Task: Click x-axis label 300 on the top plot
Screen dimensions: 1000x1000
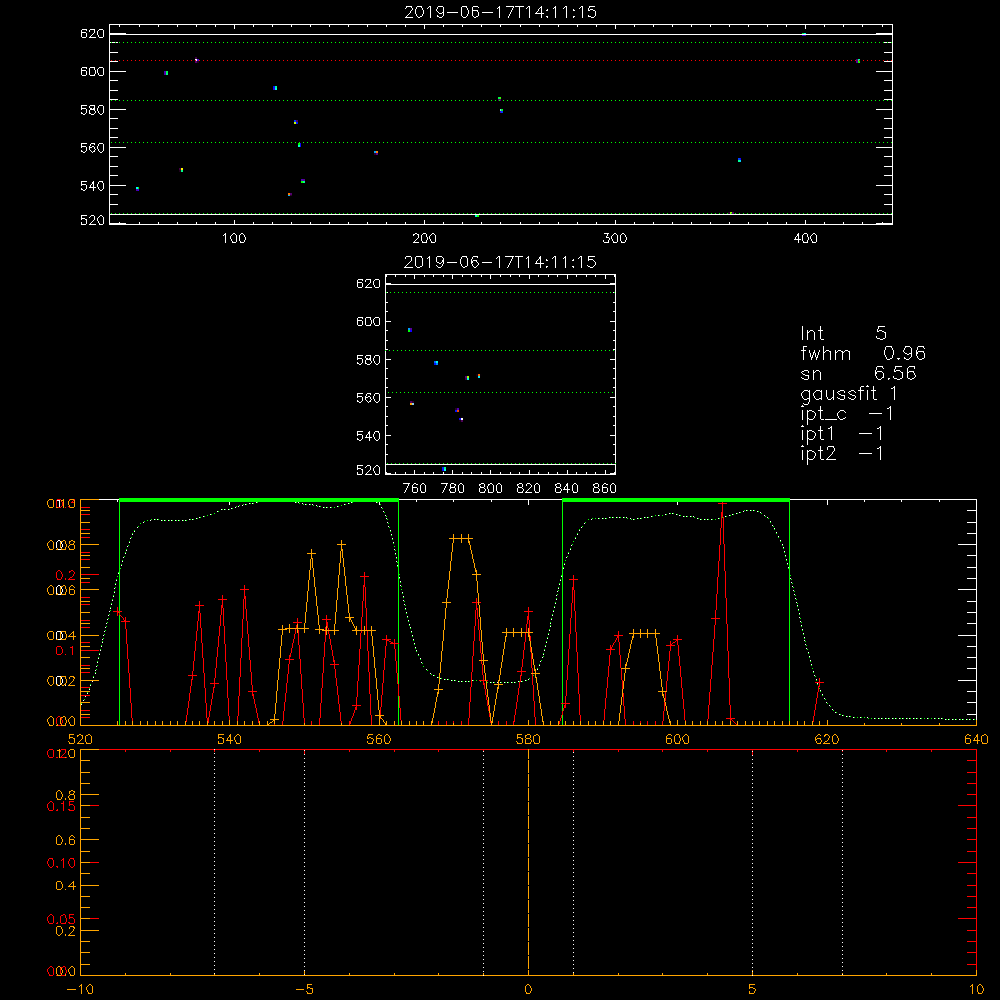Action: point(615,239)
